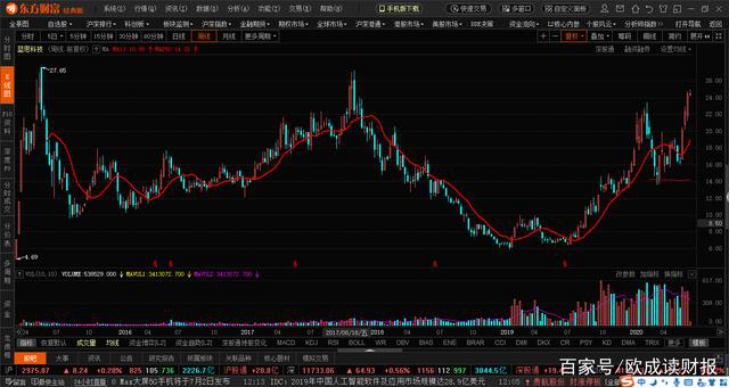This screenshot has width=730, height=388.
Task: Toggle the BOLL indicator
Action: pos(357,342)
